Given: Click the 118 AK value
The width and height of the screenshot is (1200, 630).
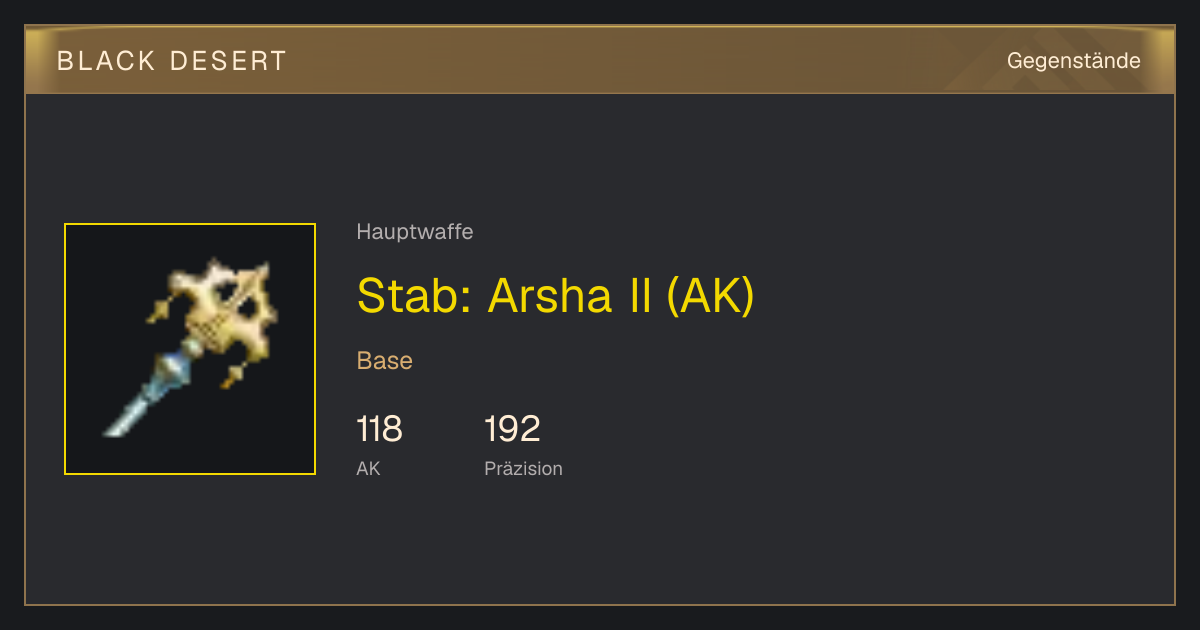Looking at the screenshot, I should [379, 429].
